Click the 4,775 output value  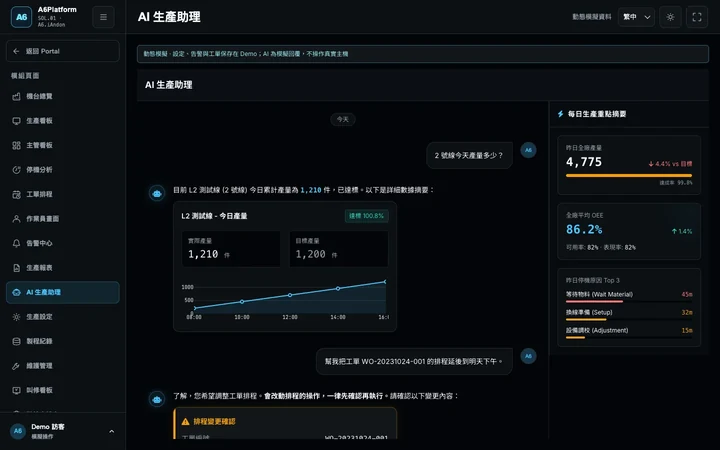click(x=584, y=162)
